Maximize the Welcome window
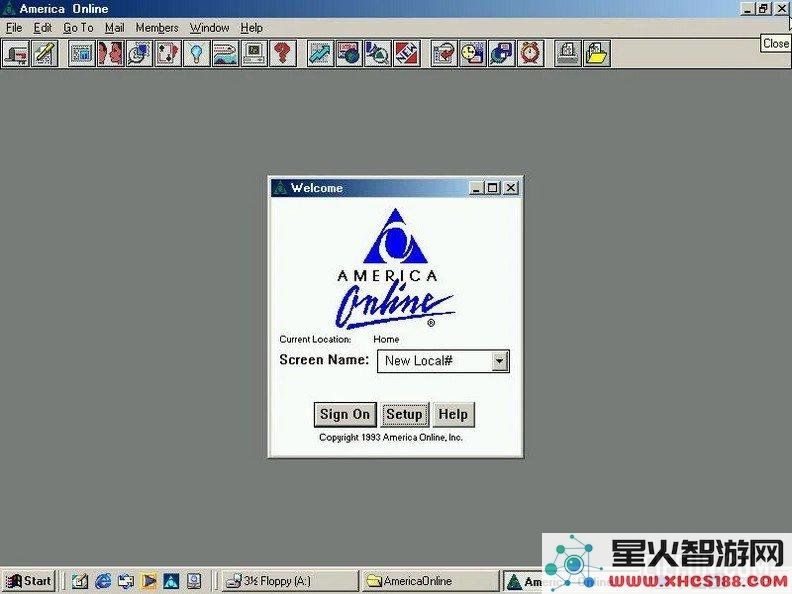Screen dimensions: 792x594 pos(492,188)
